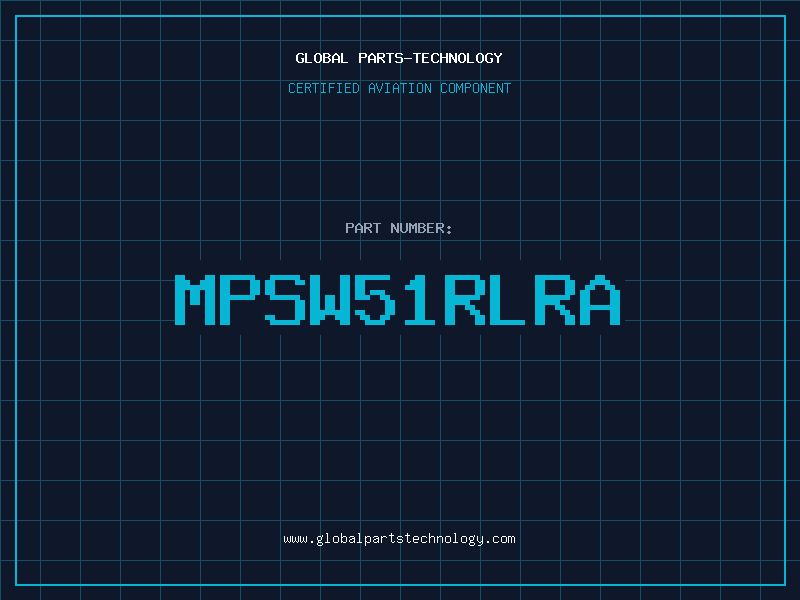Click the final letter A of part number
This screenshot has height=600, width=800.
pyautogui.click(x=602, y=299)
